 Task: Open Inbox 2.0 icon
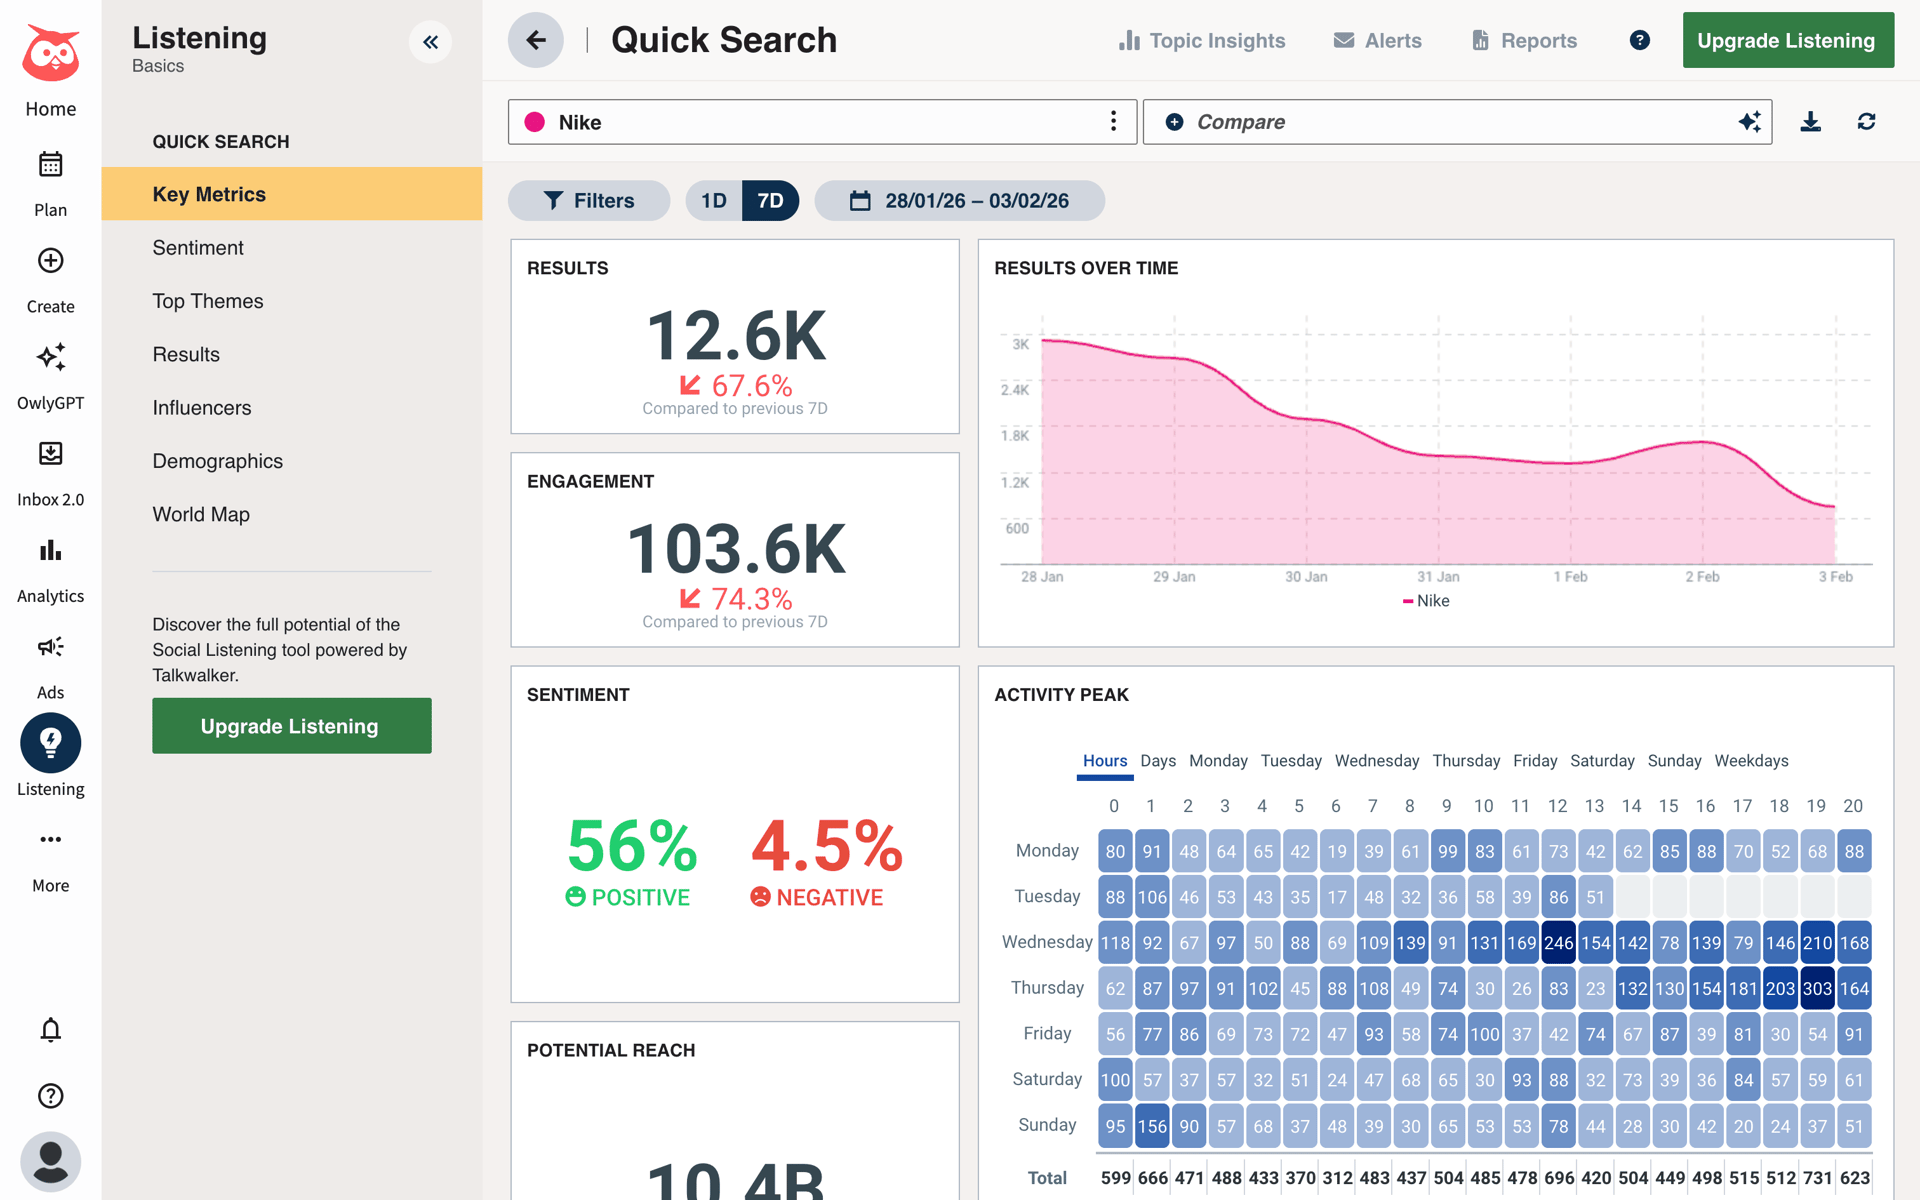tap(50, 454)
